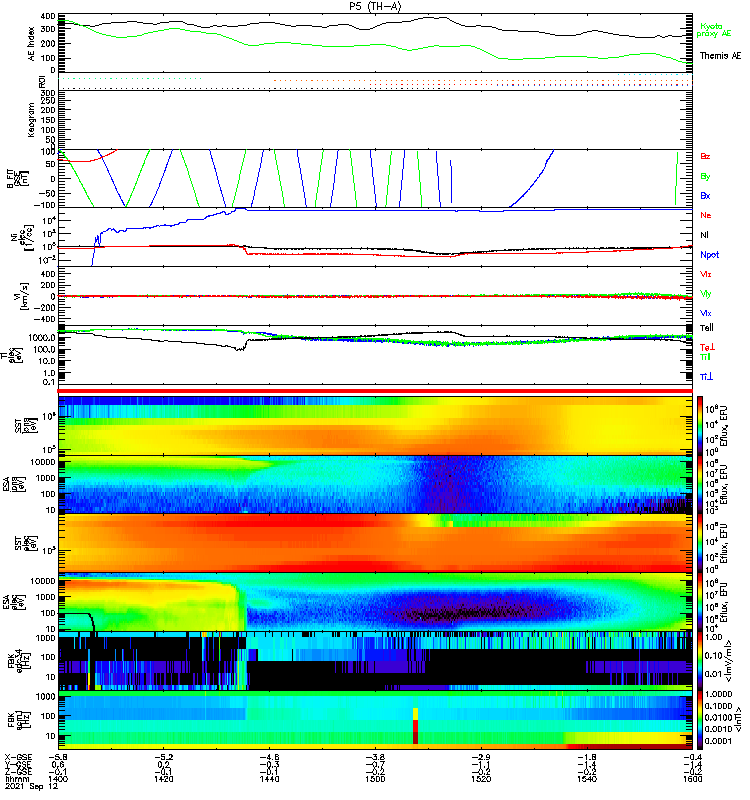Click the 1500 time tick label
Viewport: 750px width, 800px height.
tap(375, 779)
